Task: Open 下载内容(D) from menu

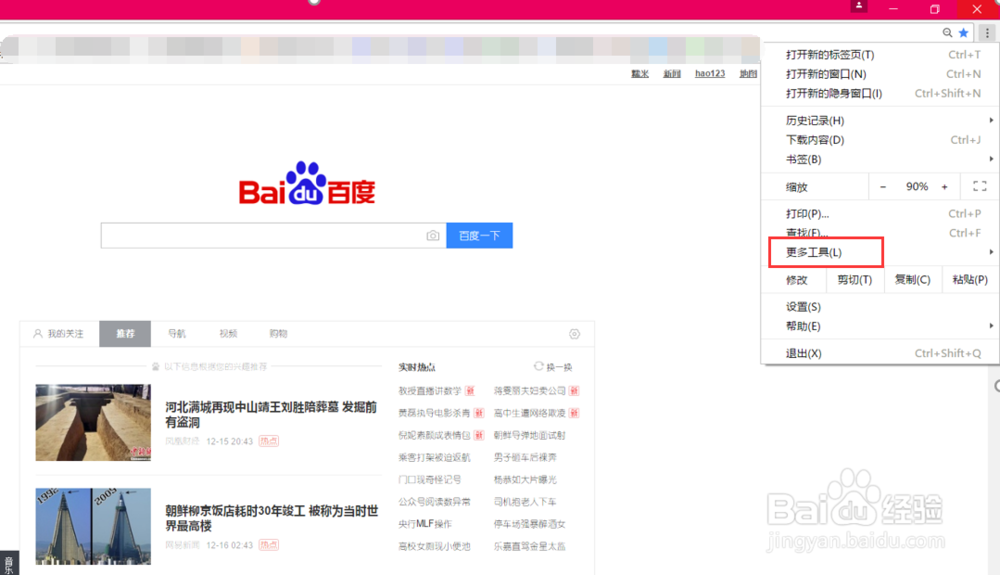Action: click(880, 140)
